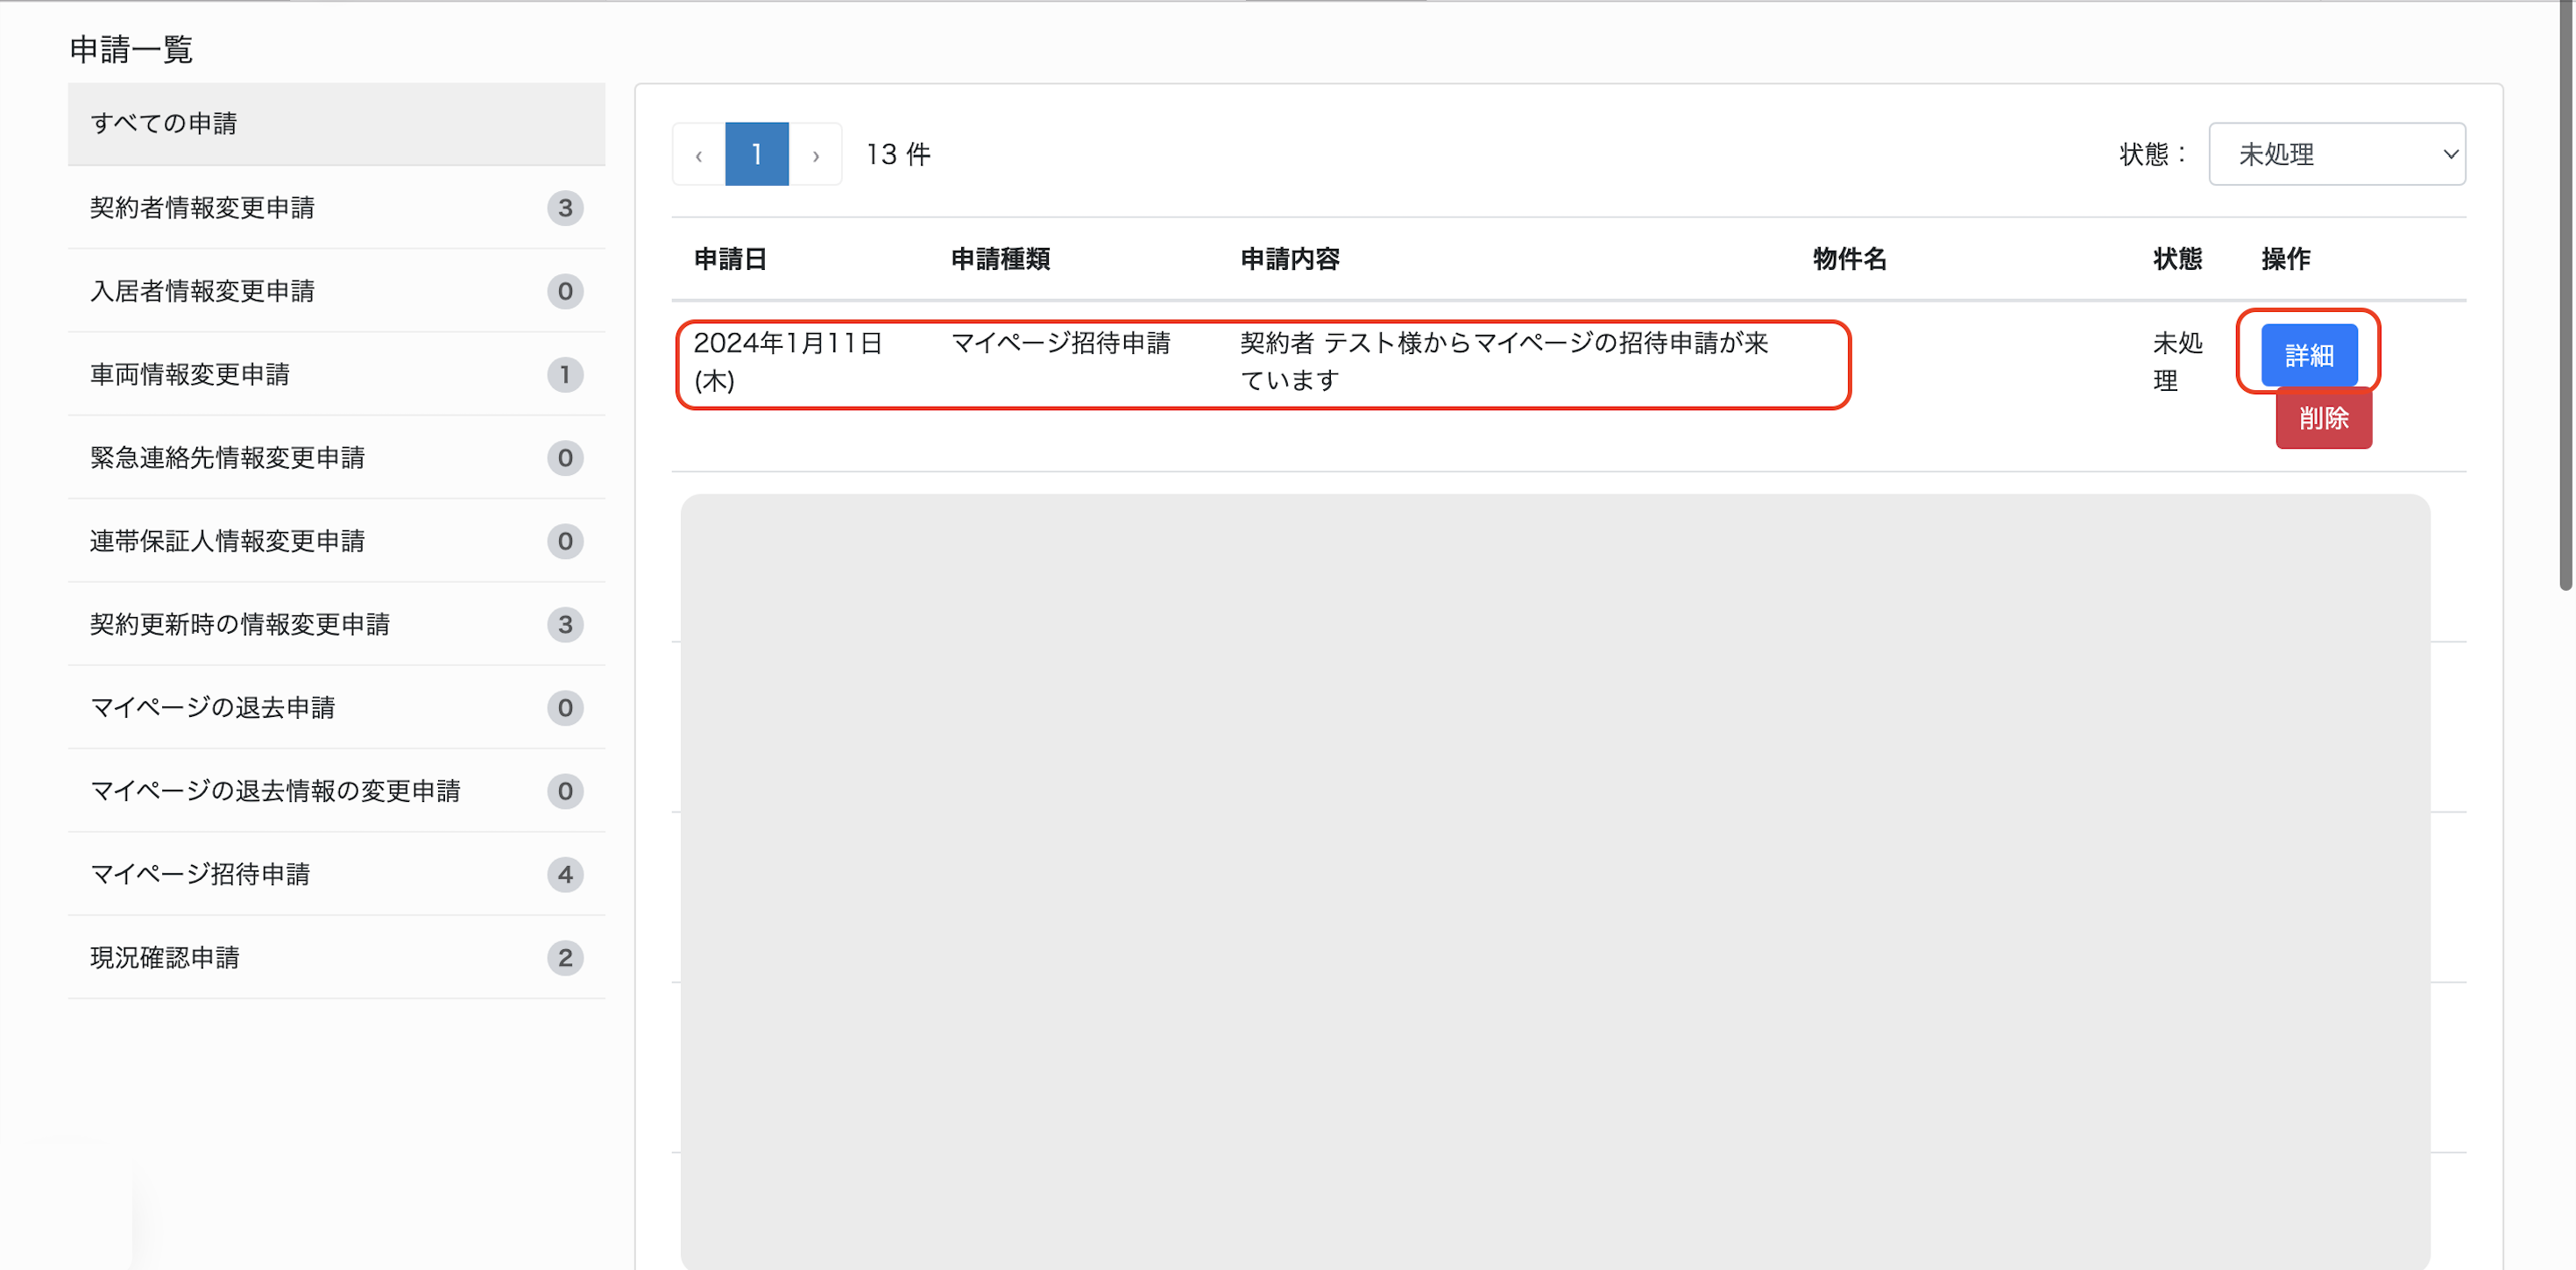This screenshot has width=2576, height=1270.
Task: Open 連帯保証人情報変更申請 list
Action: (x=336, y=541)
